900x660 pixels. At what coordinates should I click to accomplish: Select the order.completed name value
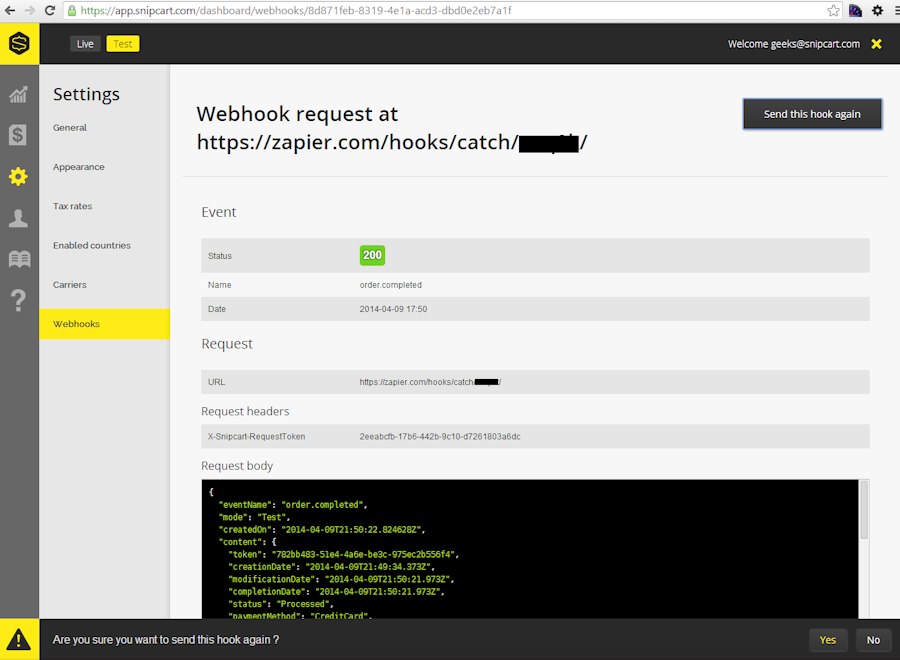[x=391, y=285]
